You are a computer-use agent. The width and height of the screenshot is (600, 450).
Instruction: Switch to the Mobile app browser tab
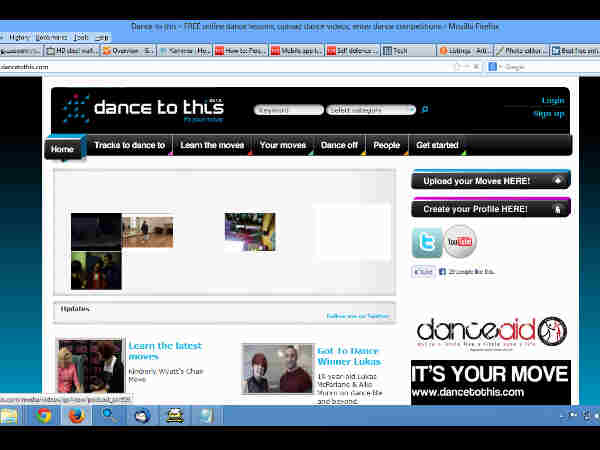297,51
